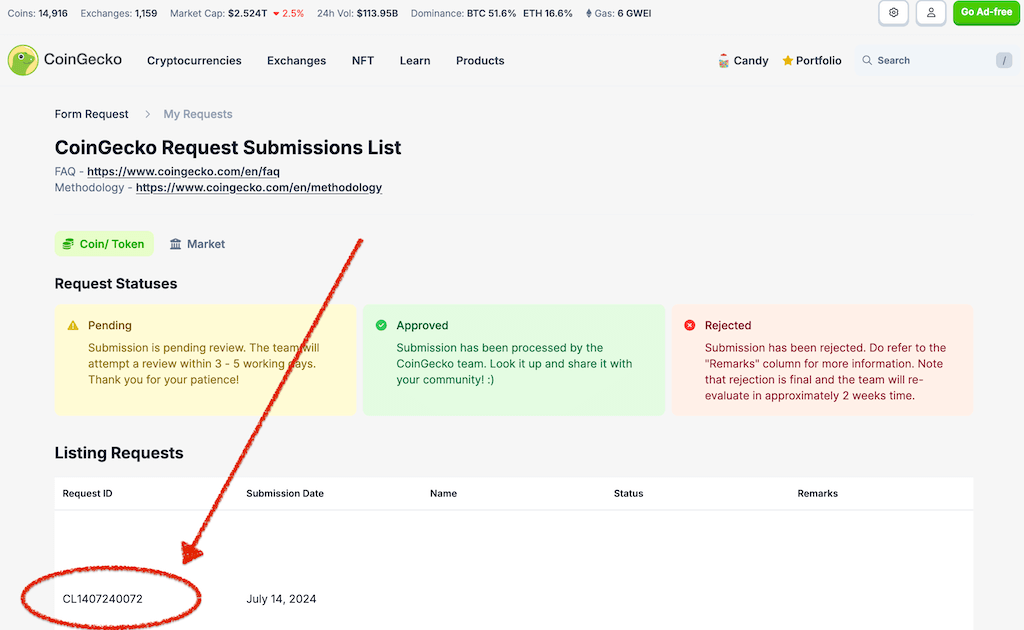Viewport: 1024px width, 630px height.
Task: Open the settings gear button
Action: pos(893,12)
